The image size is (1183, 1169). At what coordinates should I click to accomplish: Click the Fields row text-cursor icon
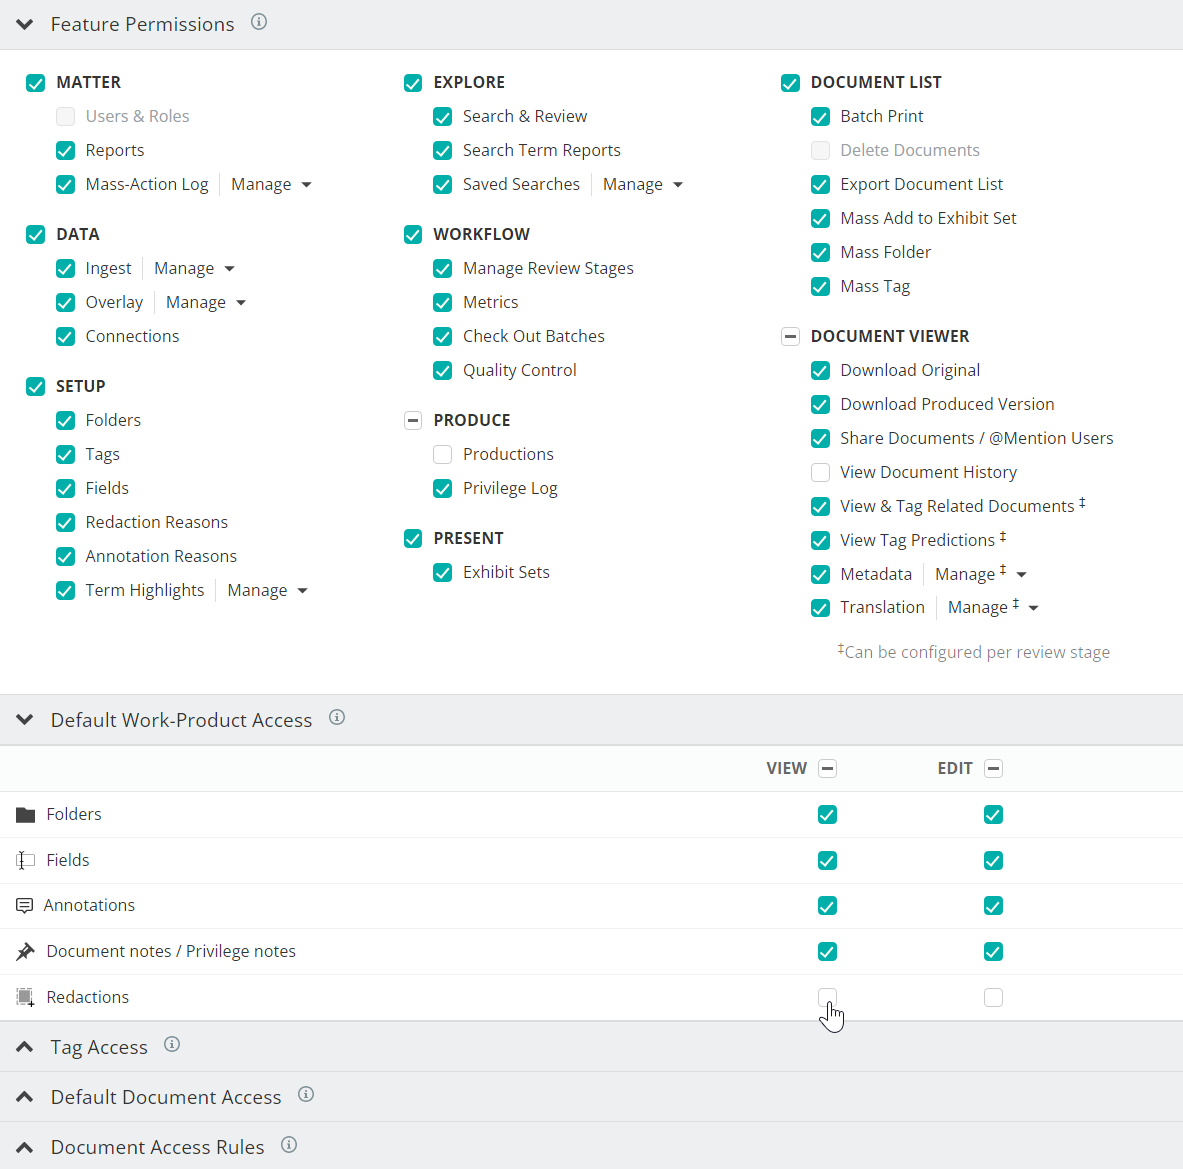click(26, 860)
